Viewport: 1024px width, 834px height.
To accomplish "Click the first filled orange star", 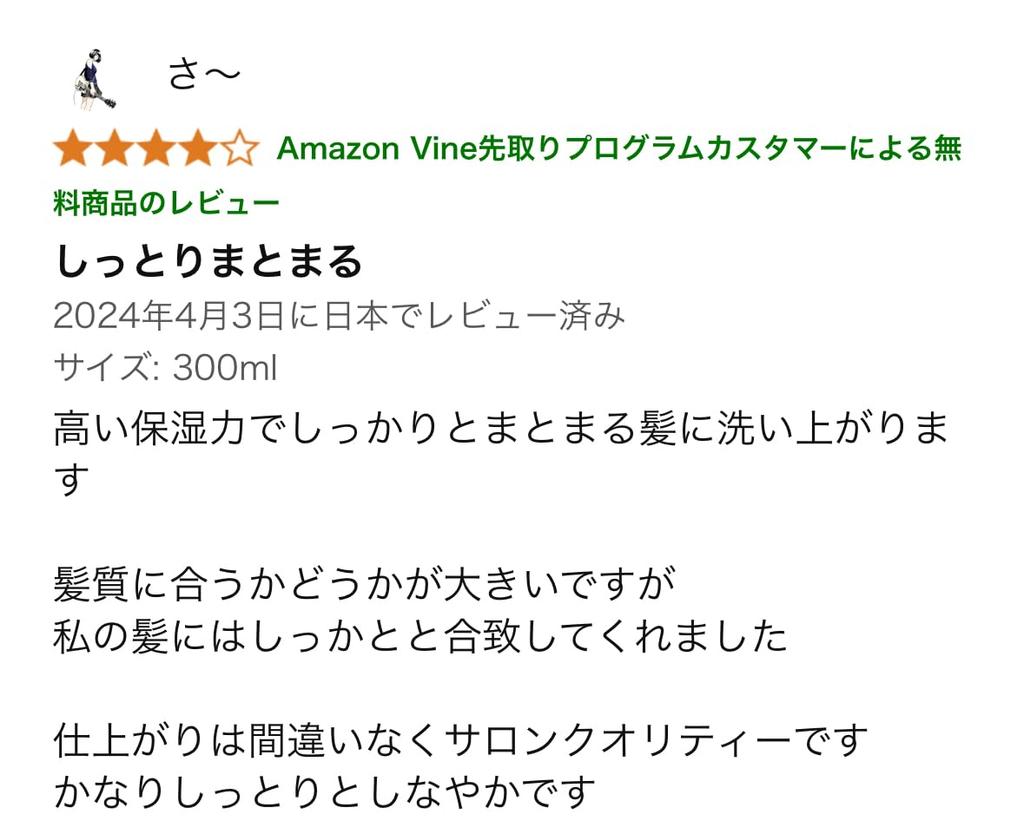I will point(72,150).
